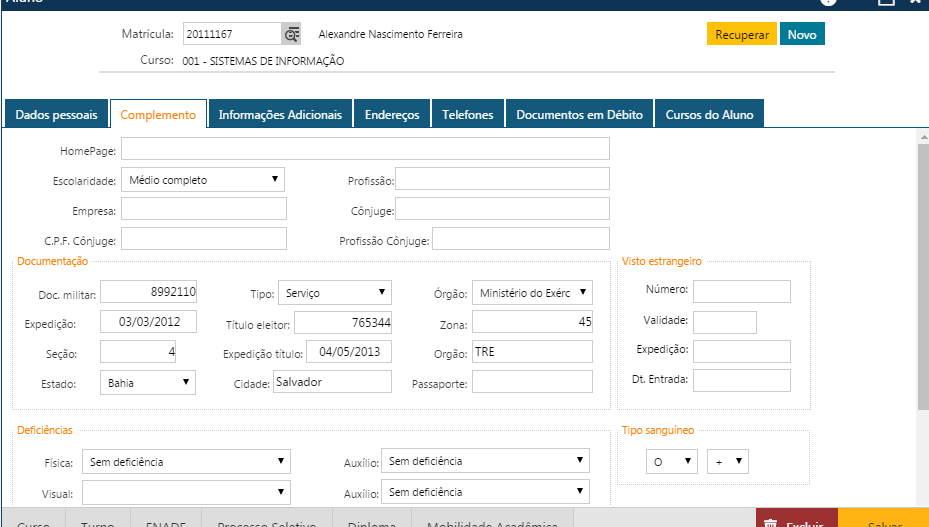929x527 pixels.
Task: Click into the HomePage input field
Action: coord(365,149)
